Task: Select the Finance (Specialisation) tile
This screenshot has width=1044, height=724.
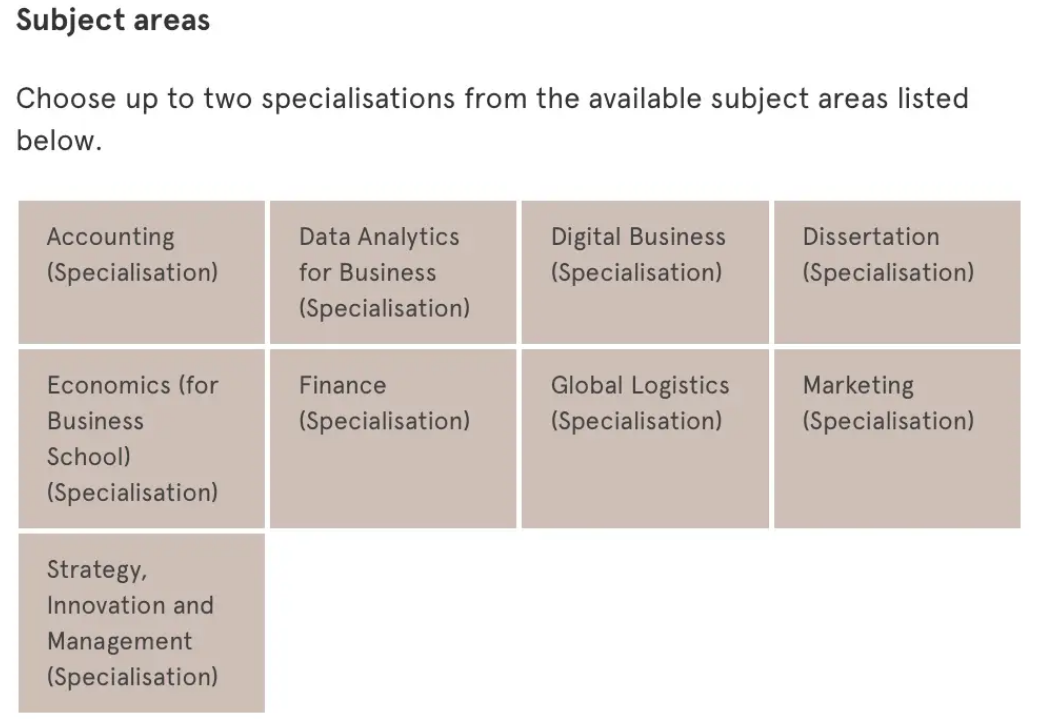Action: tap(393, 439)
